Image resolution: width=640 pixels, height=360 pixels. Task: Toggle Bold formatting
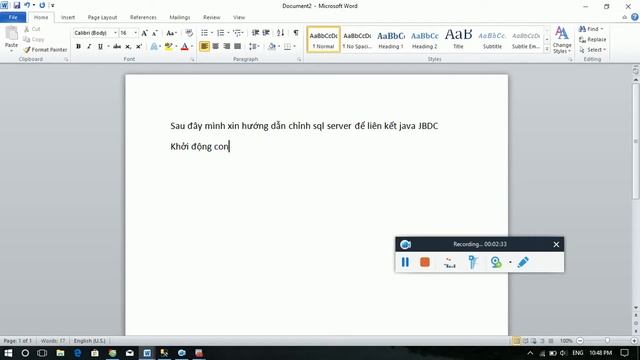coord(78,47)
